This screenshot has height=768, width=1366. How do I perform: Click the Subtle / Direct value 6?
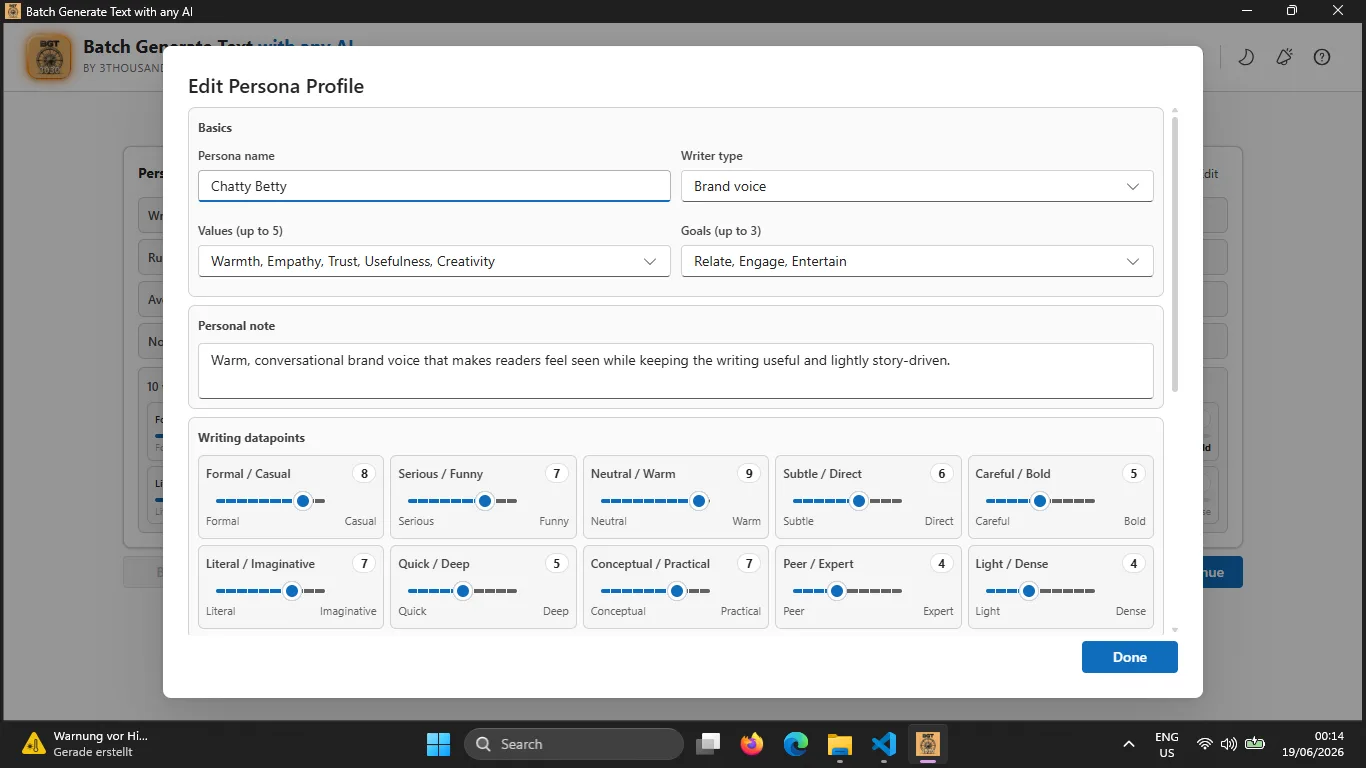(x=941, y=474)
